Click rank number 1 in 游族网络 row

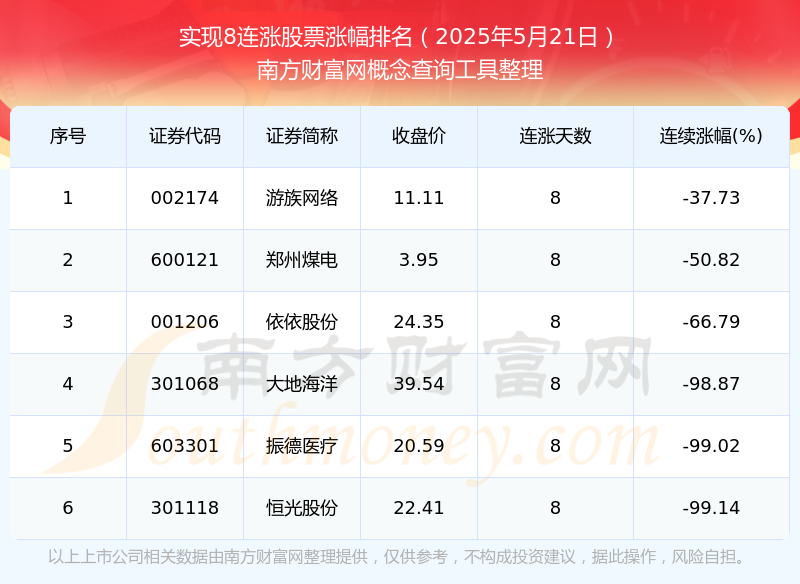pos(68,198)
